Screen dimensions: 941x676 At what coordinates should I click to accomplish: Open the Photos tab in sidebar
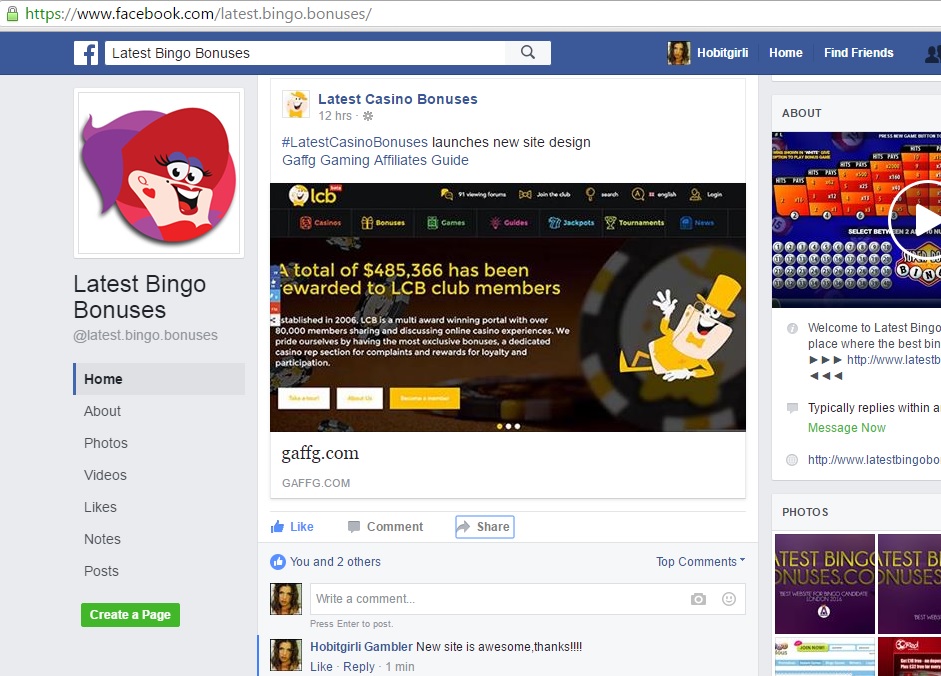click(106, 443)
